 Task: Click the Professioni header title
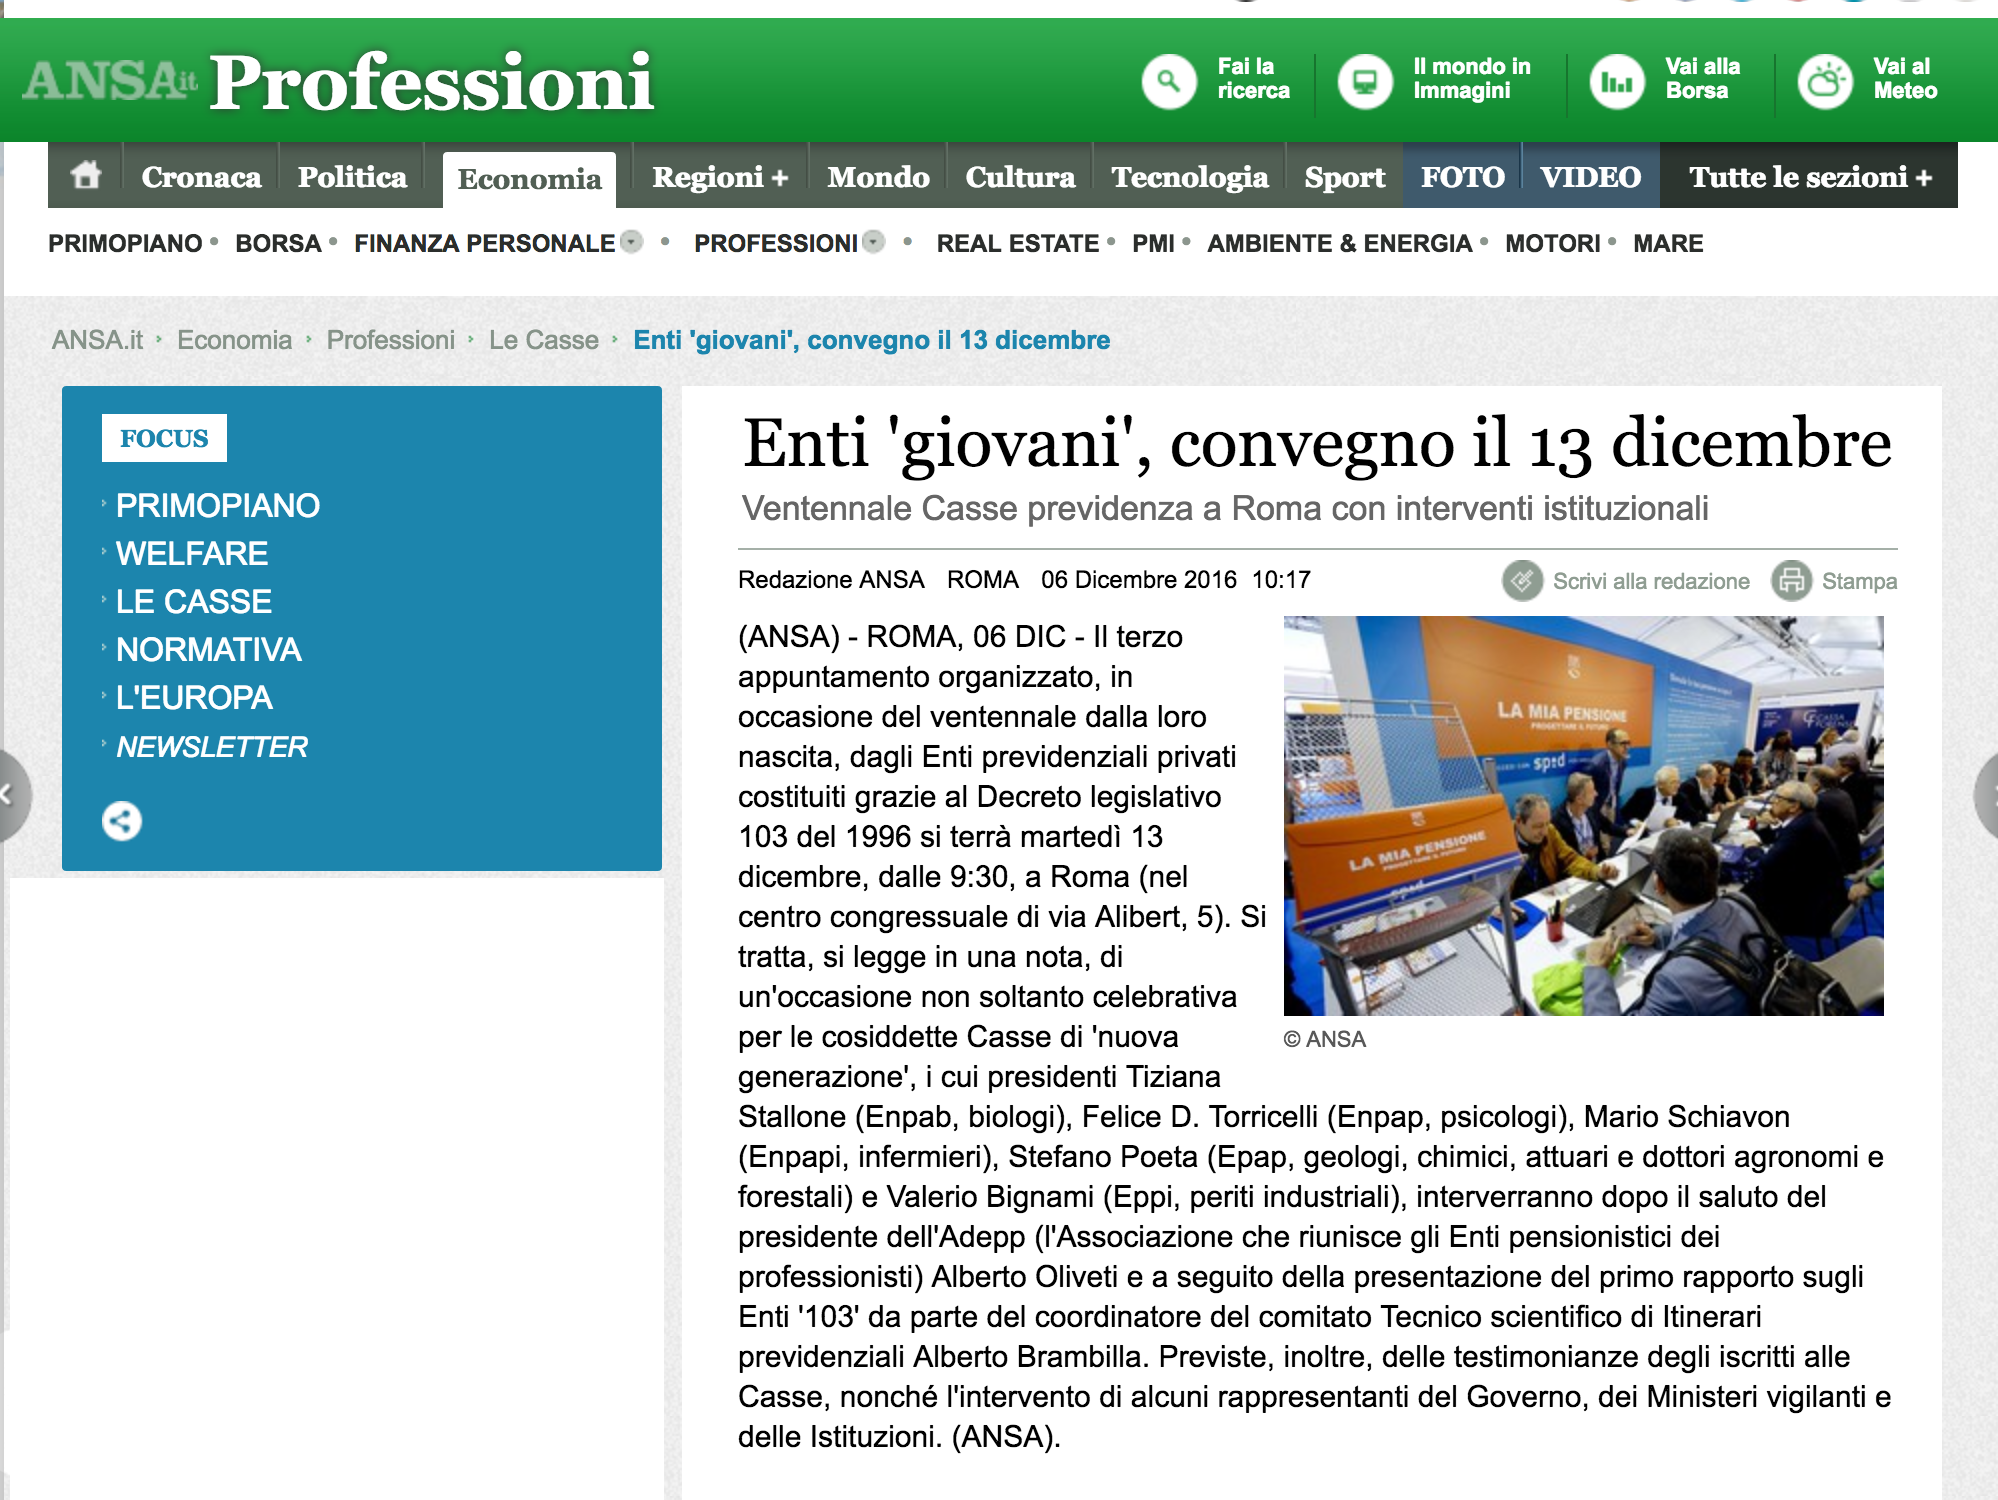(x=431, y=82)
